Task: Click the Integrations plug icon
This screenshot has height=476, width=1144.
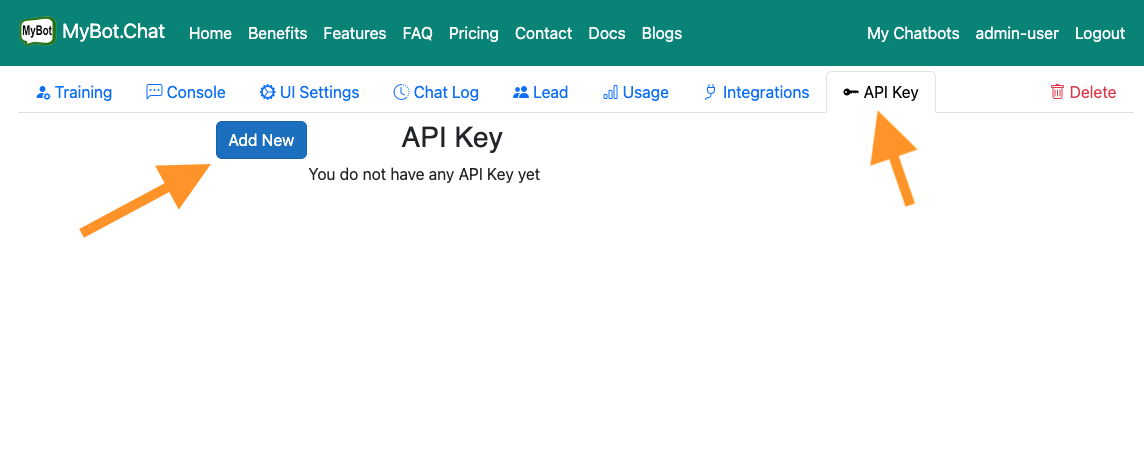Action: (x=710, y=93)
